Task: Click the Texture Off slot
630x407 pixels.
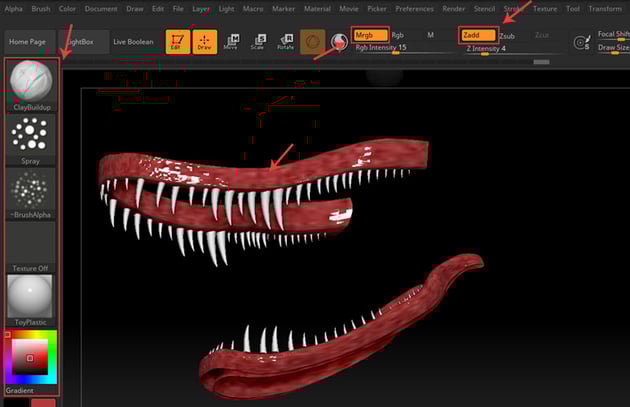Action: point(32,244)
